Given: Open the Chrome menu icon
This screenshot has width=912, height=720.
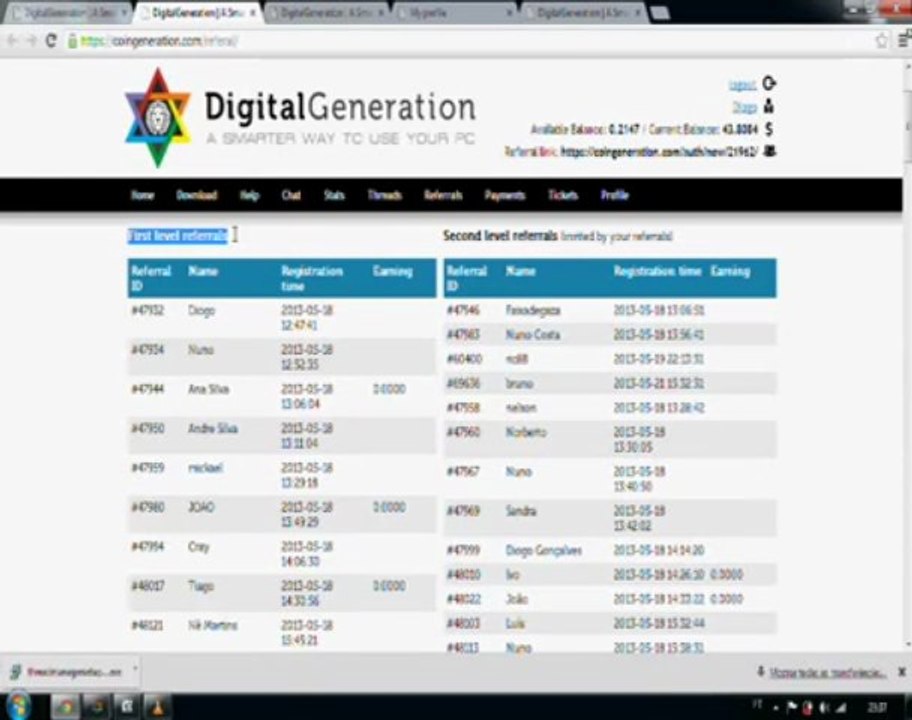Looking at the screenshot, I should click(x=904, y=40).
